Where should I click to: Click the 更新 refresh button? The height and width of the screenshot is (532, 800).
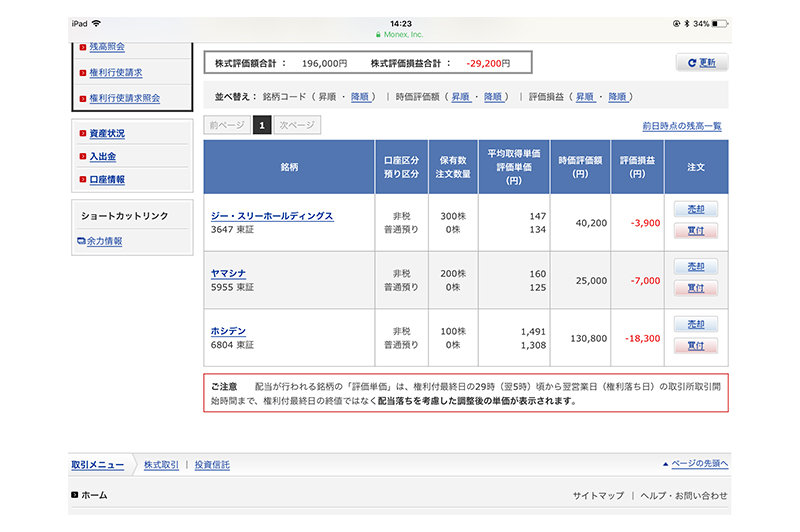point(702,62)
